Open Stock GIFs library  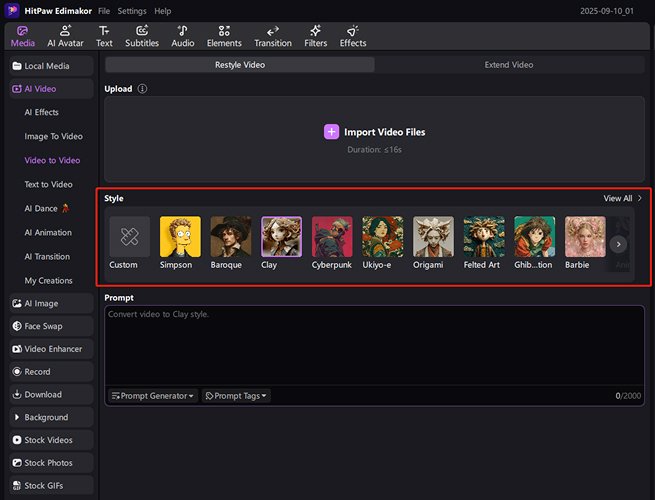(51, 485)
